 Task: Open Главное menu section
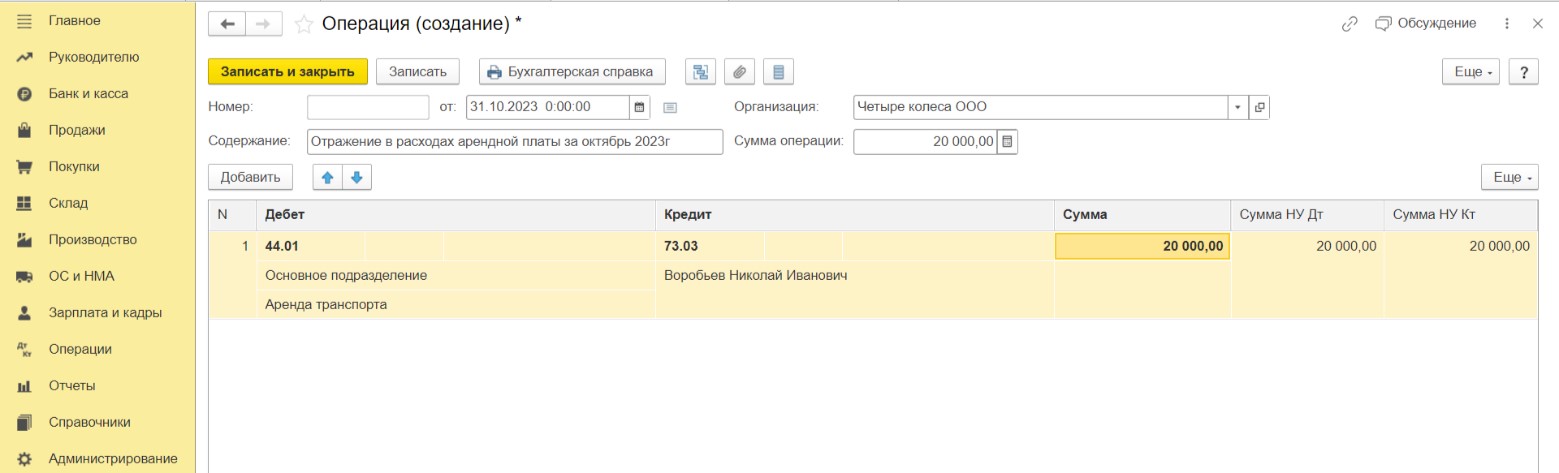74,20
